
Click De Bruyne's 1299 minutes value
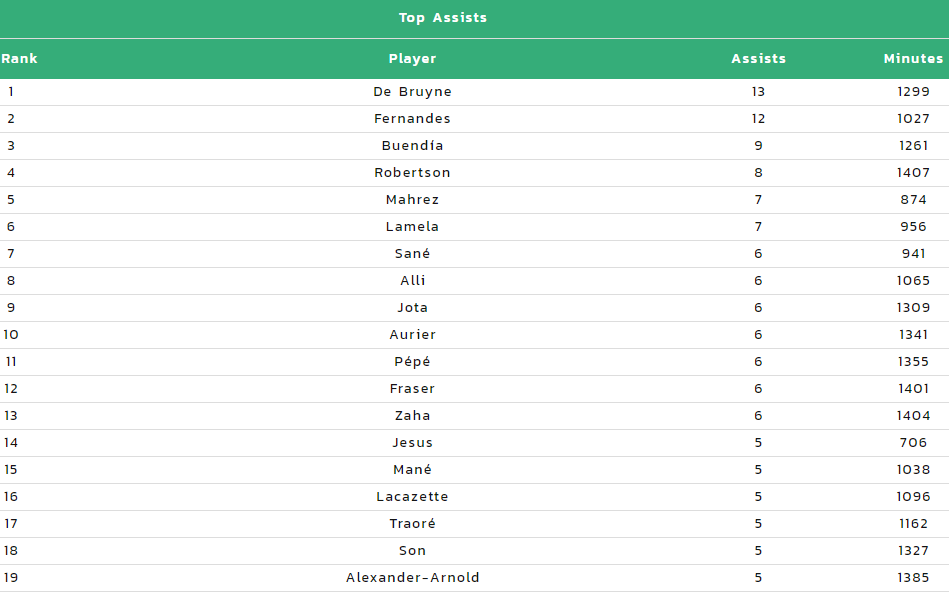tap(913, 91)
